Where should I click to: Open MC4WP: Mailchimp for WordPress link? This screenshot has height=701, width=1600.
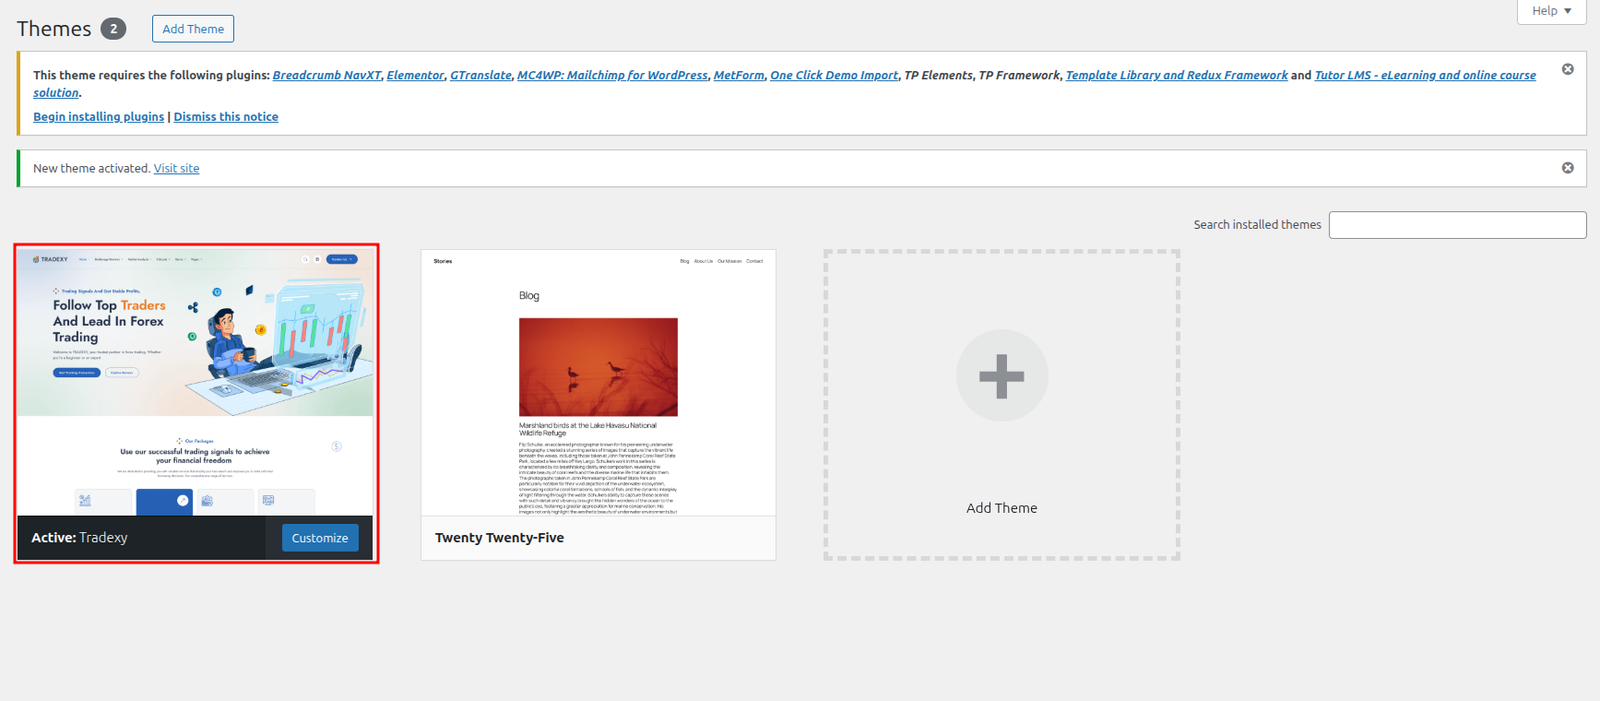[x=612, y=75]
